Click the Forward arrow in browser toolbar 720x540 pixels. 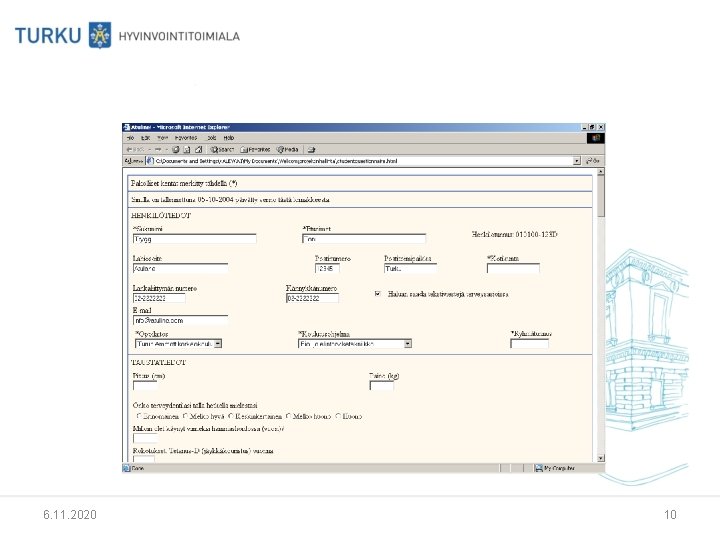tap(158, 150)
